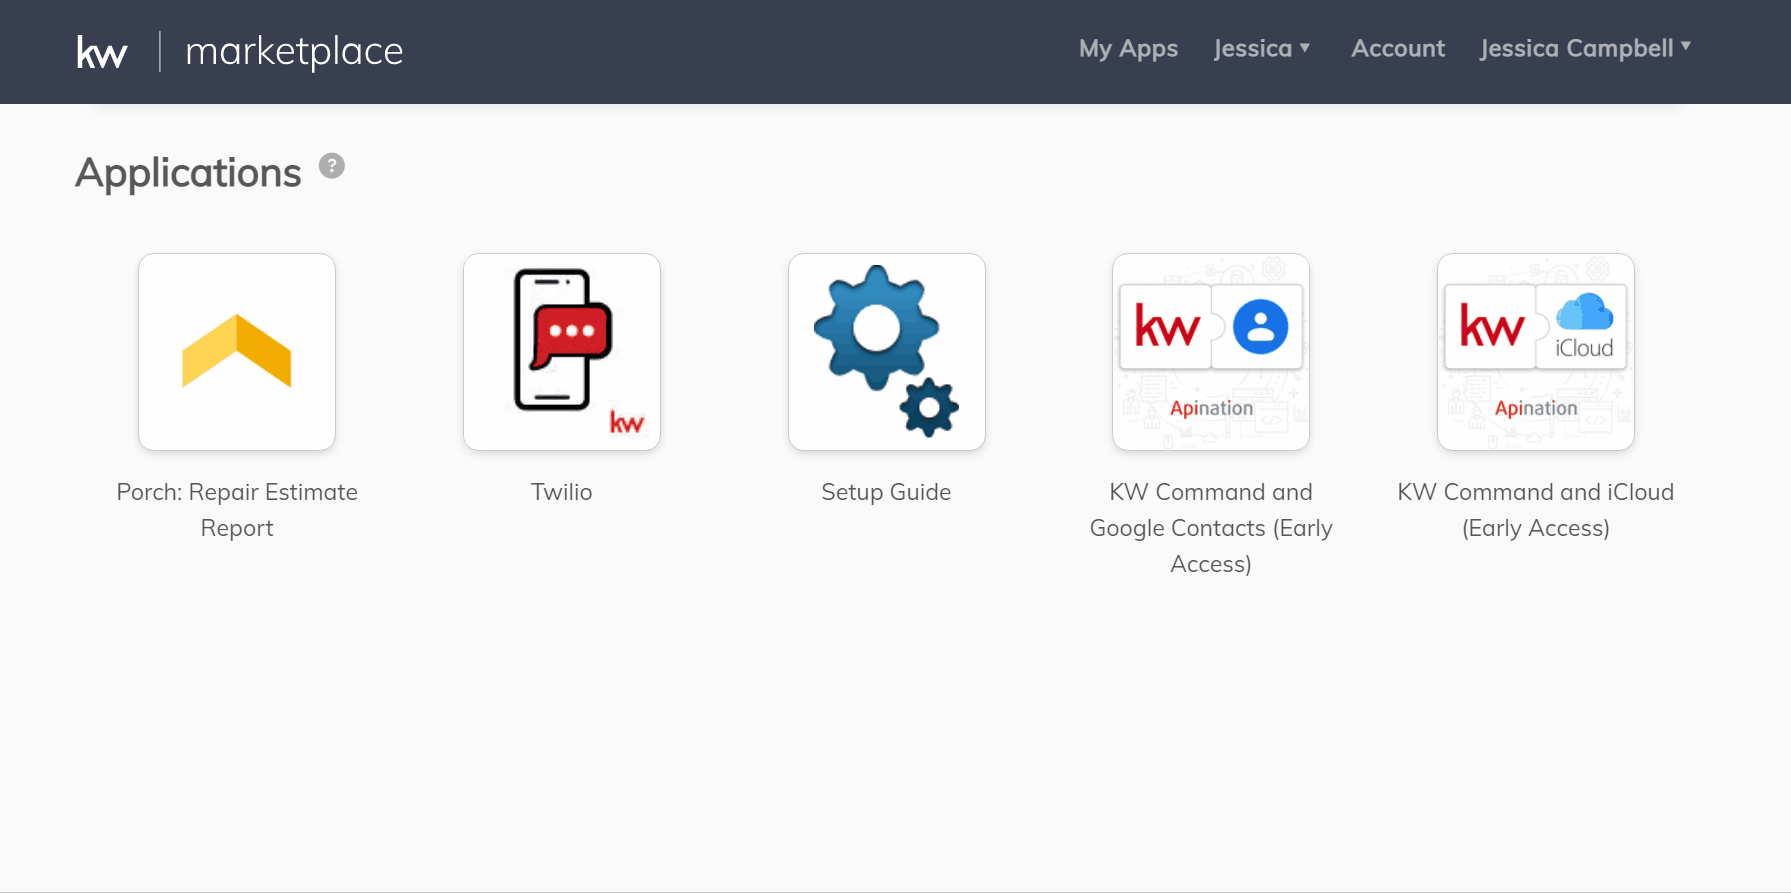This screenshot has width=1791, height=893.
Task: Click the KW logo in header
Action: click(x=102, y=52)
